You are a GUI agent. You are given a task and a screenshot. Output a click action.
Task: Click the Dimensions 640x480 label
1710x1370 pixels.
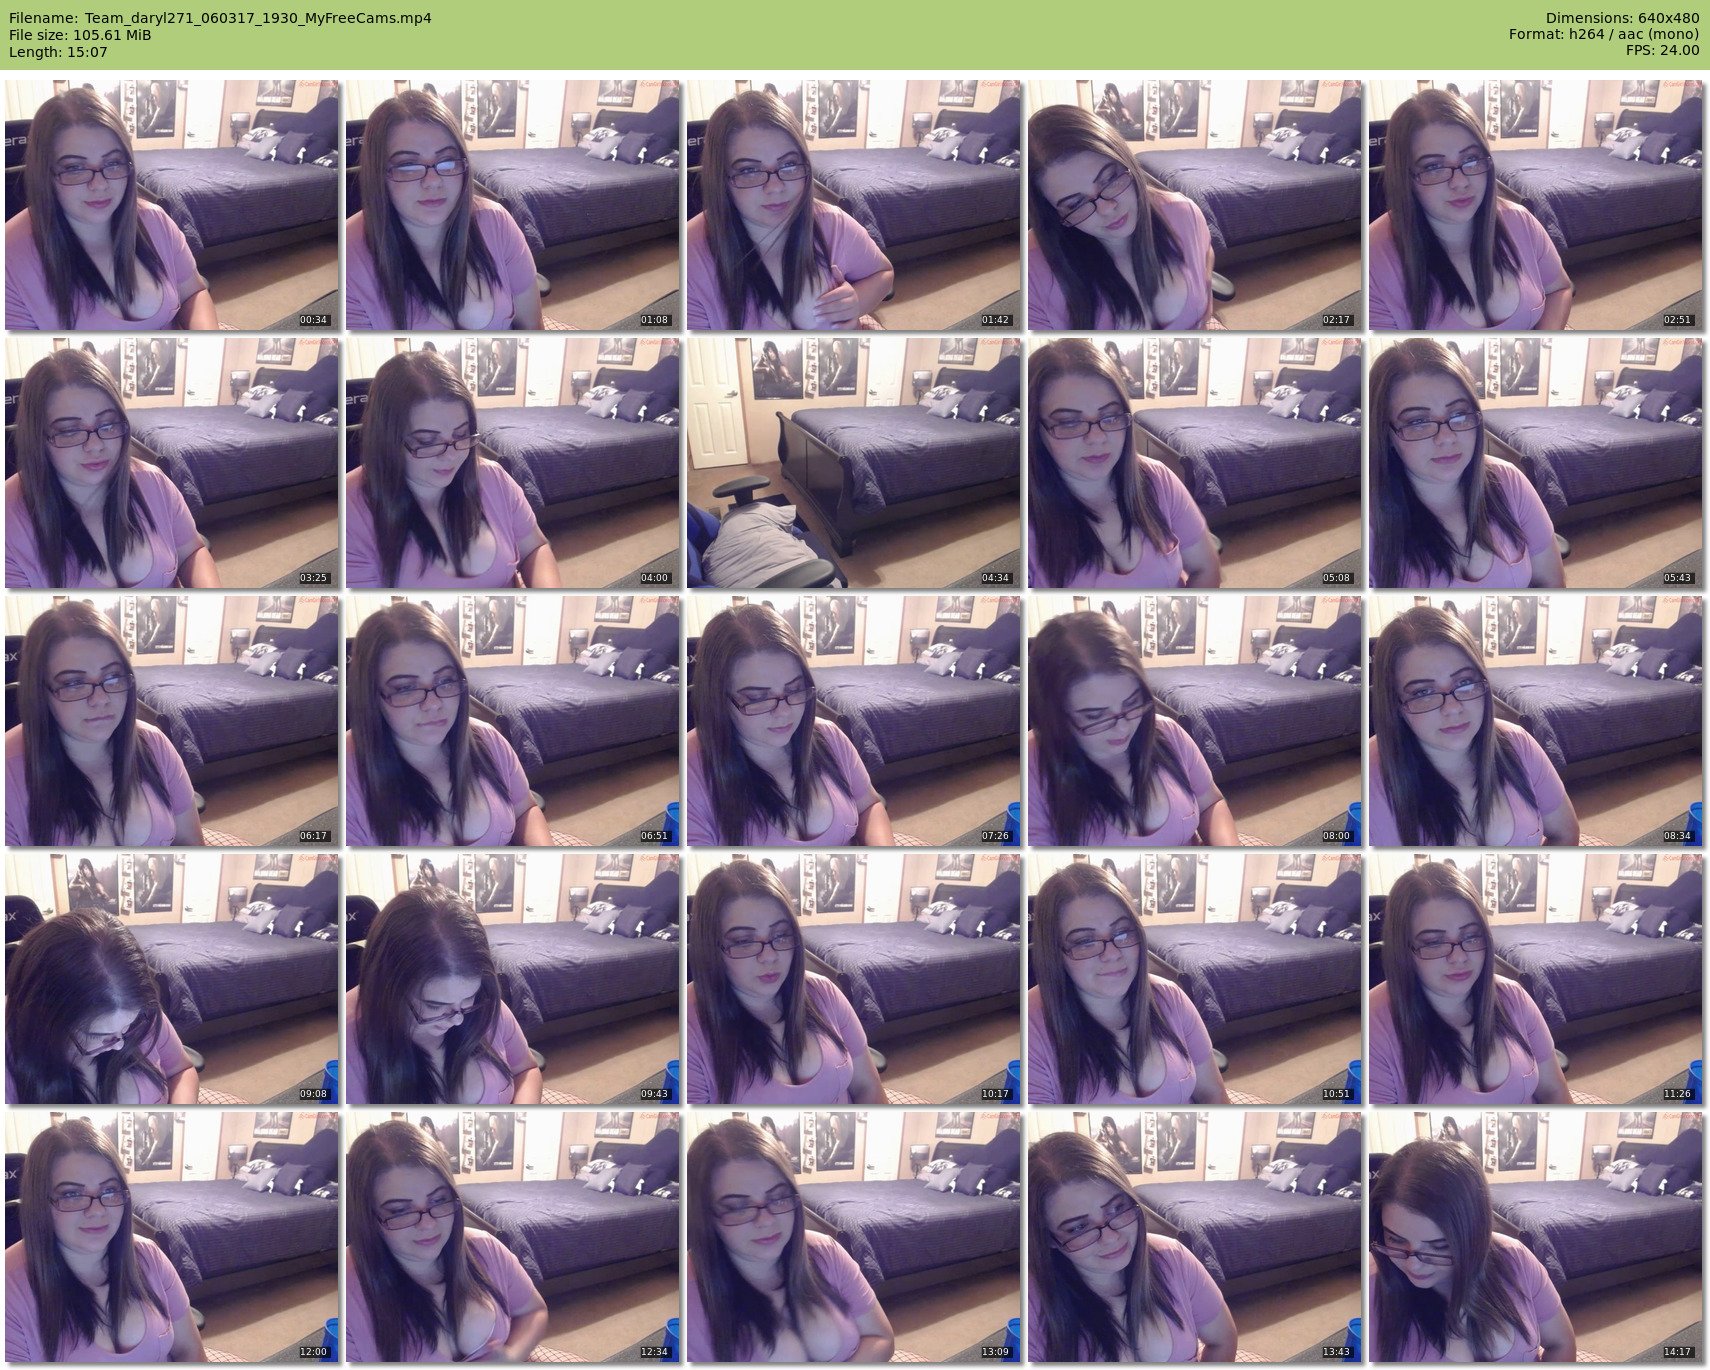(x=1622, y=18)
